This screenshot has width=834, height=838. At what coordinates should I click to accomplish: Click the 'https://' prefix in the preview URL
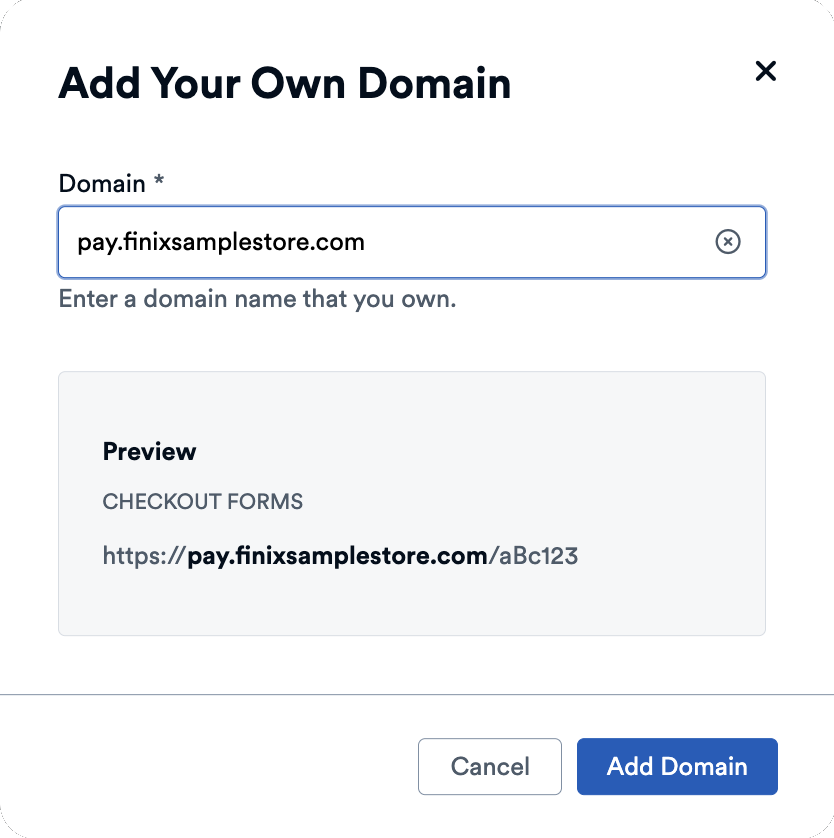(144, 555)
